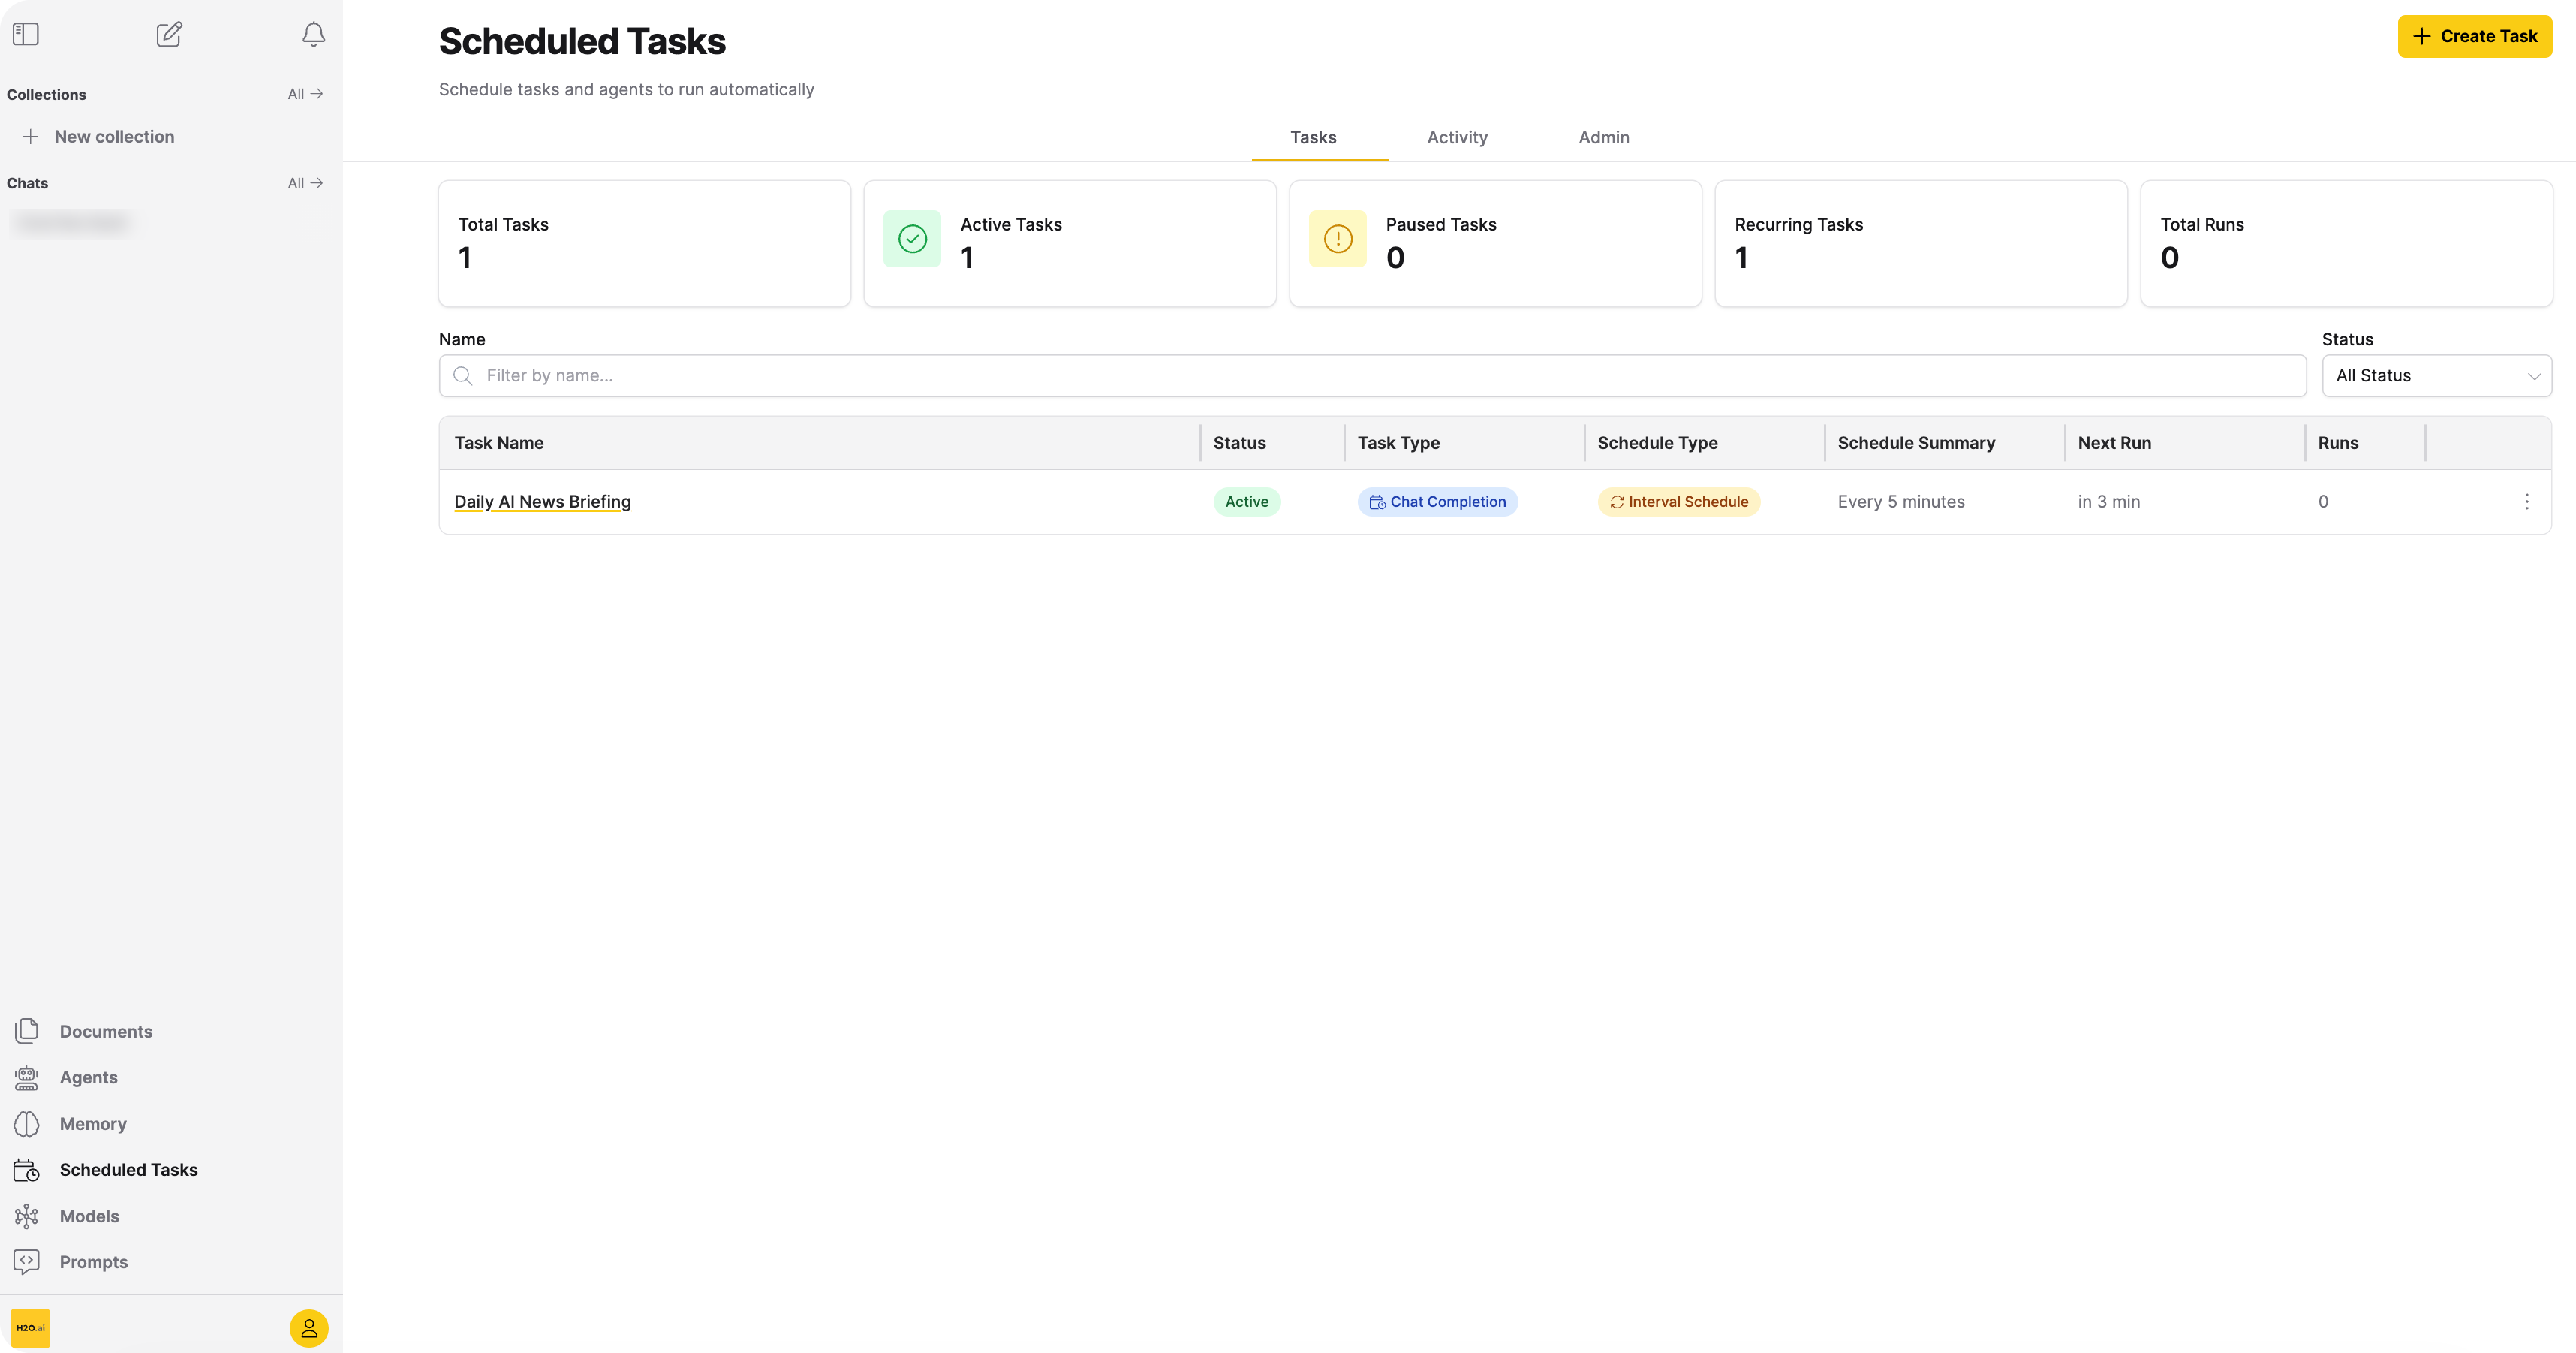Viewport: 2576px width, 1353px height.
Task: Click the H2O.ai logo
Action: pyautogui.click(x=30, y=1328)
